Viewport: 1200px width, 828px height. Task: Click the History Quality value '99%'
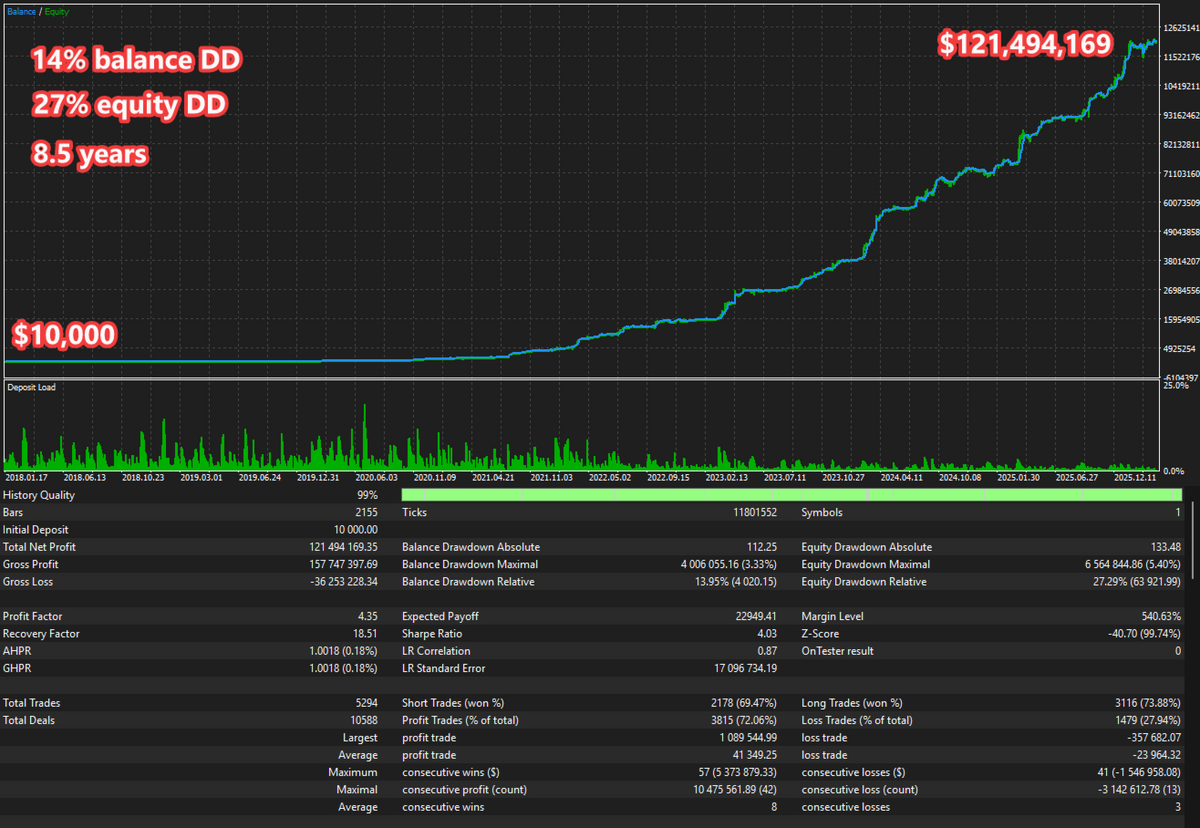(x=367, y=495)
